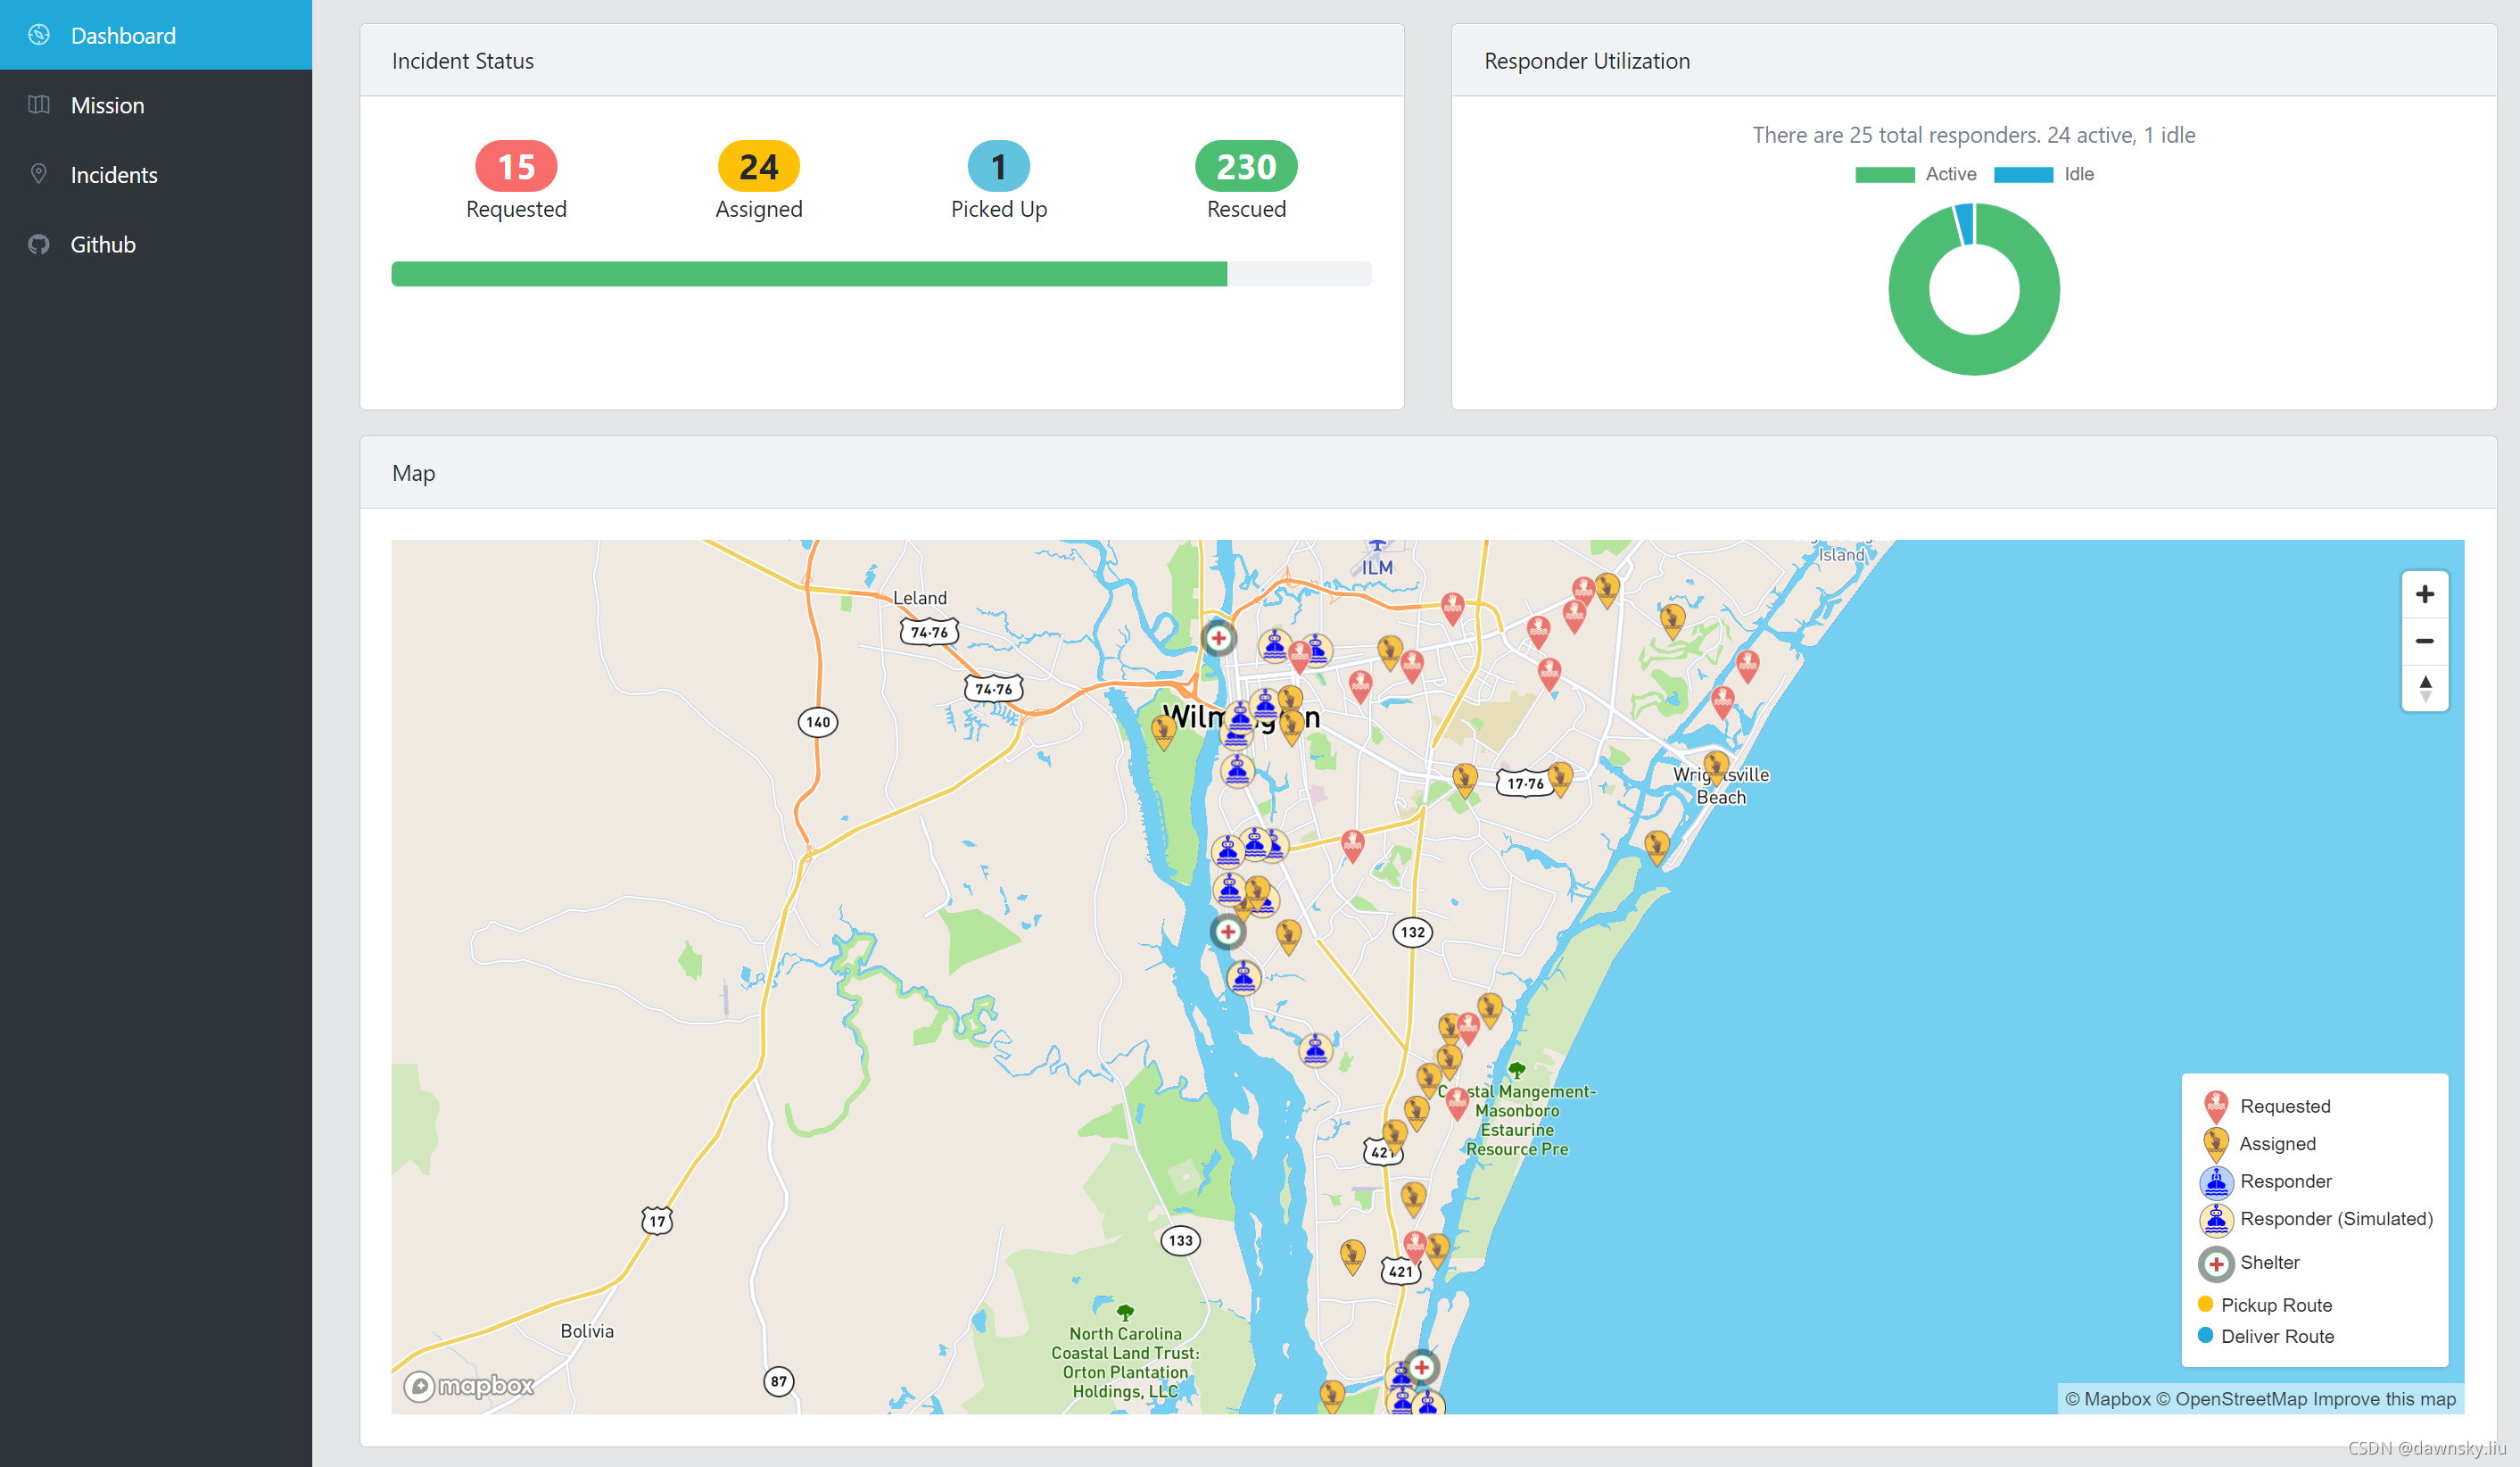
Task: Click the shelter marker near map bottom edge
Action: pyautogui.click(x=1421, y=1367)
